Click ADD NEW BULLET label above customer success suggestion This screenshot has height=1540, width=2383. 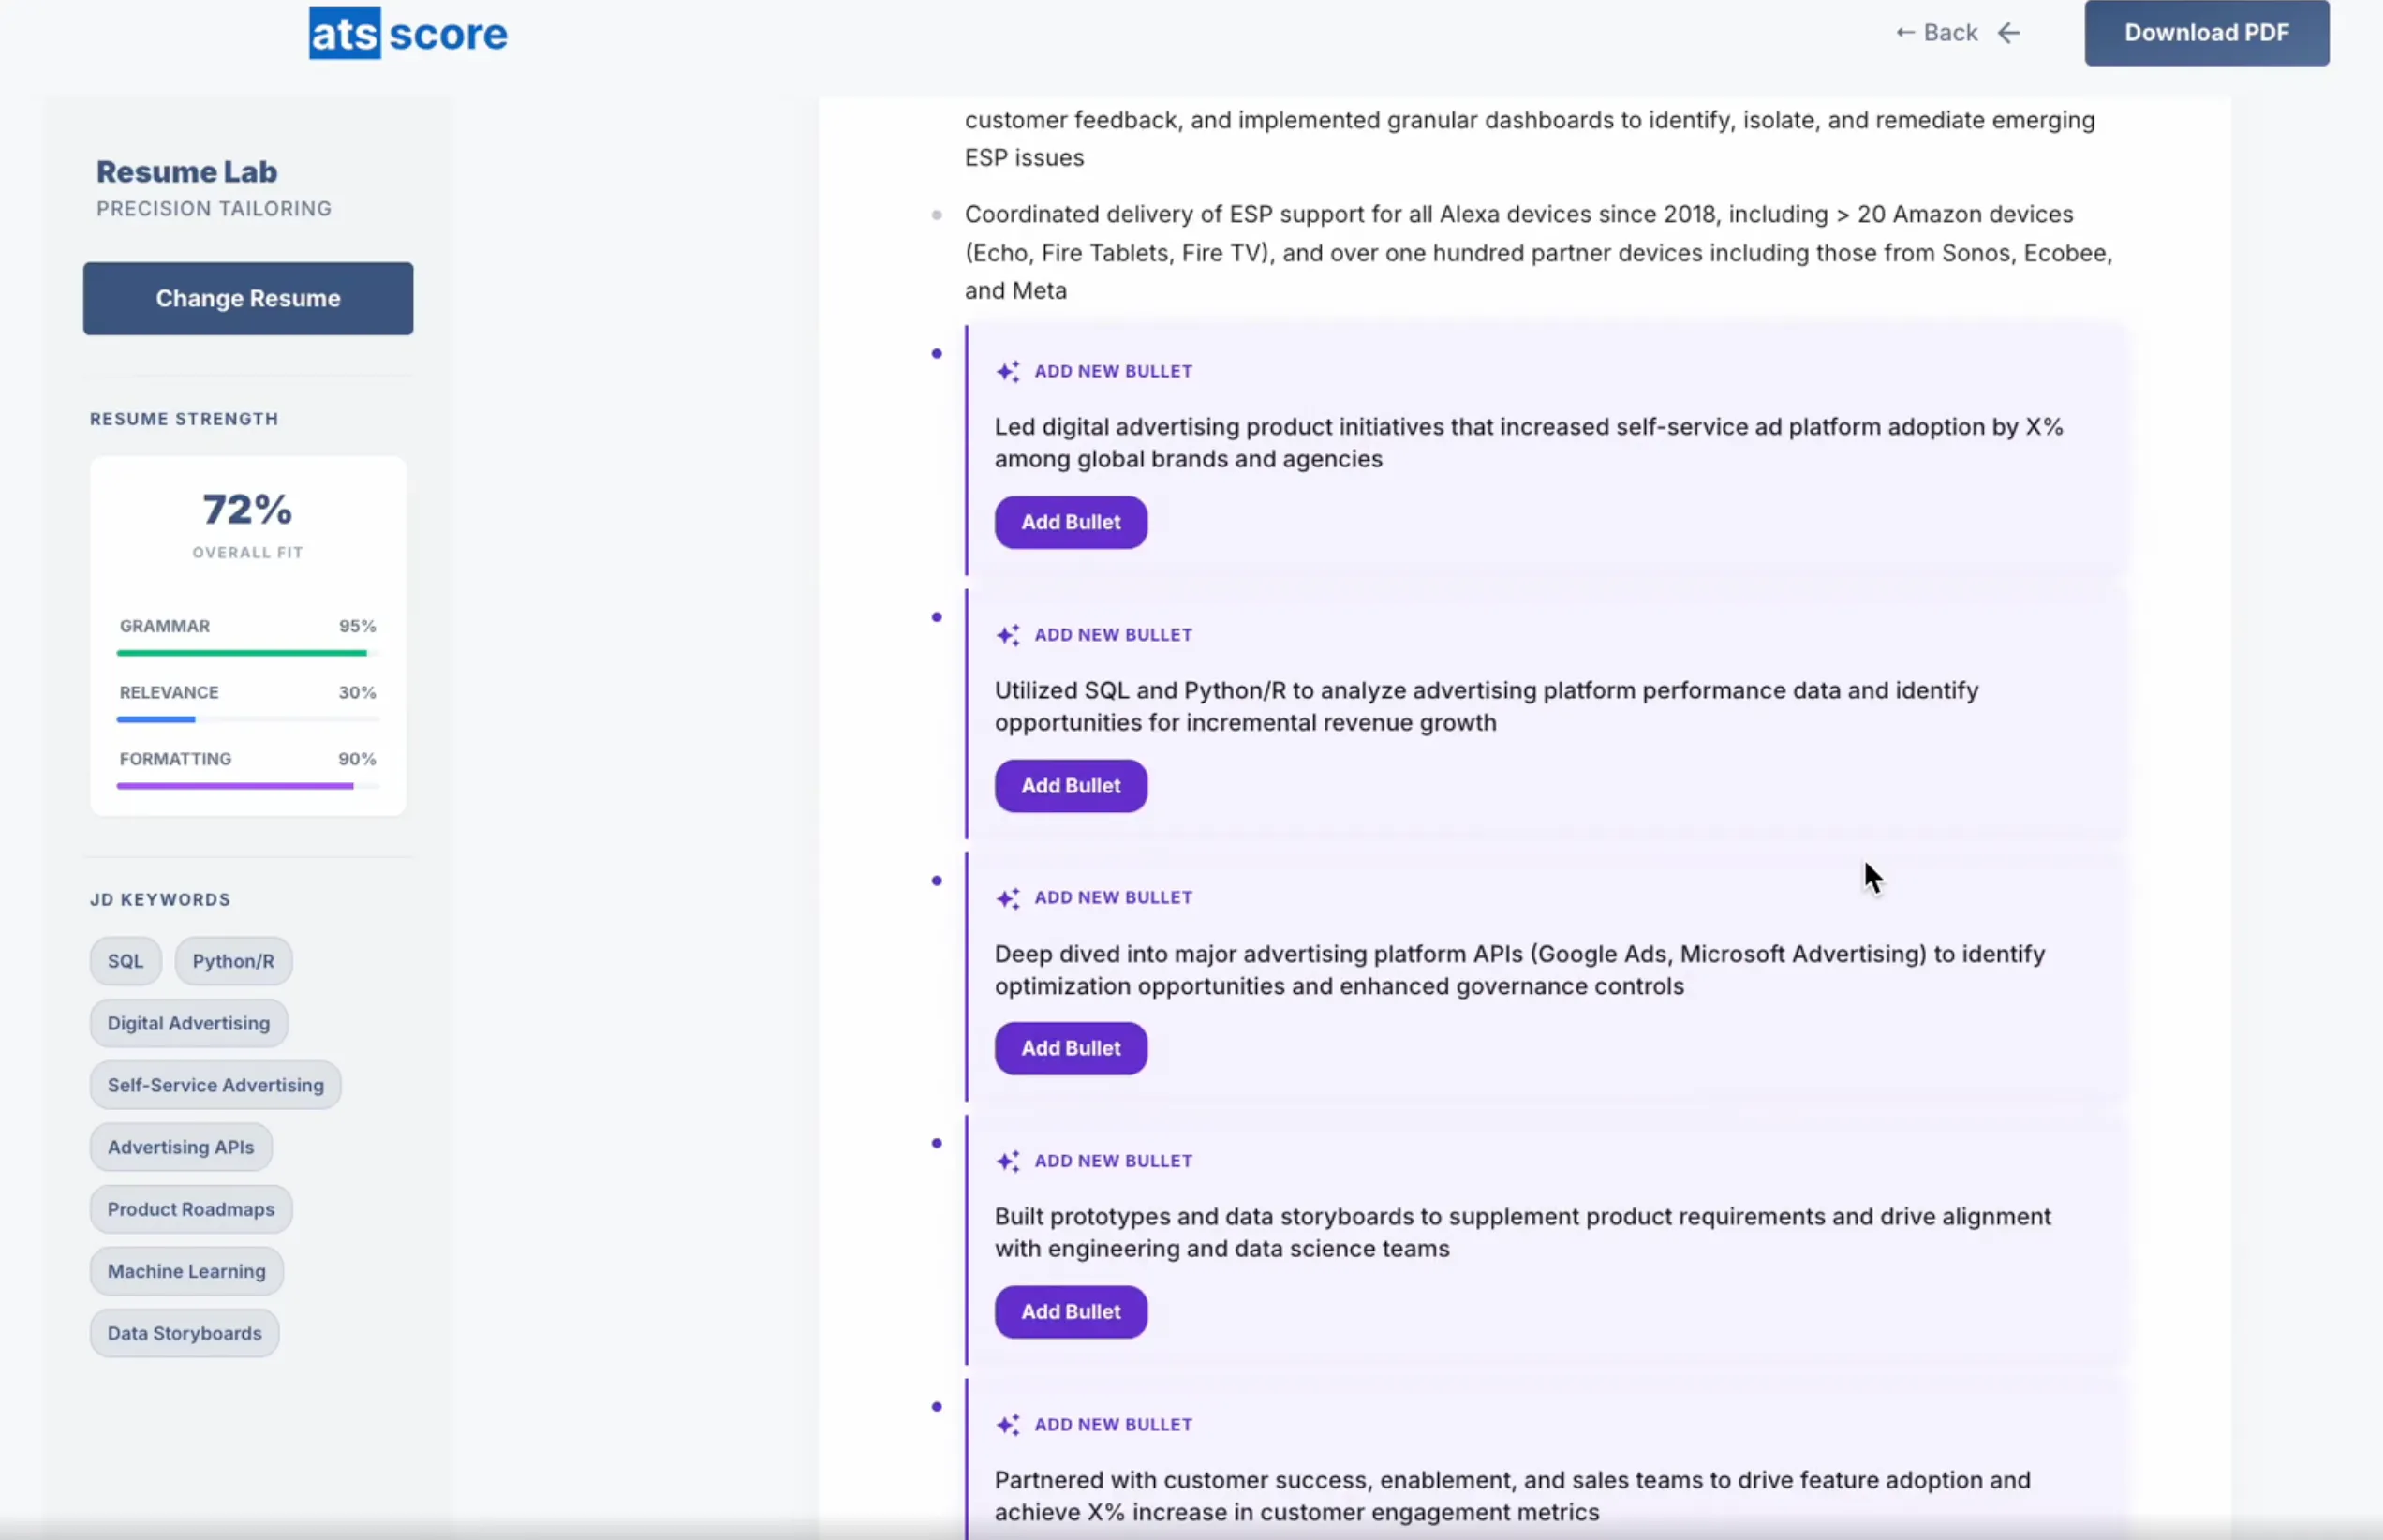pyautogui.click(x=1113, y=1425)
